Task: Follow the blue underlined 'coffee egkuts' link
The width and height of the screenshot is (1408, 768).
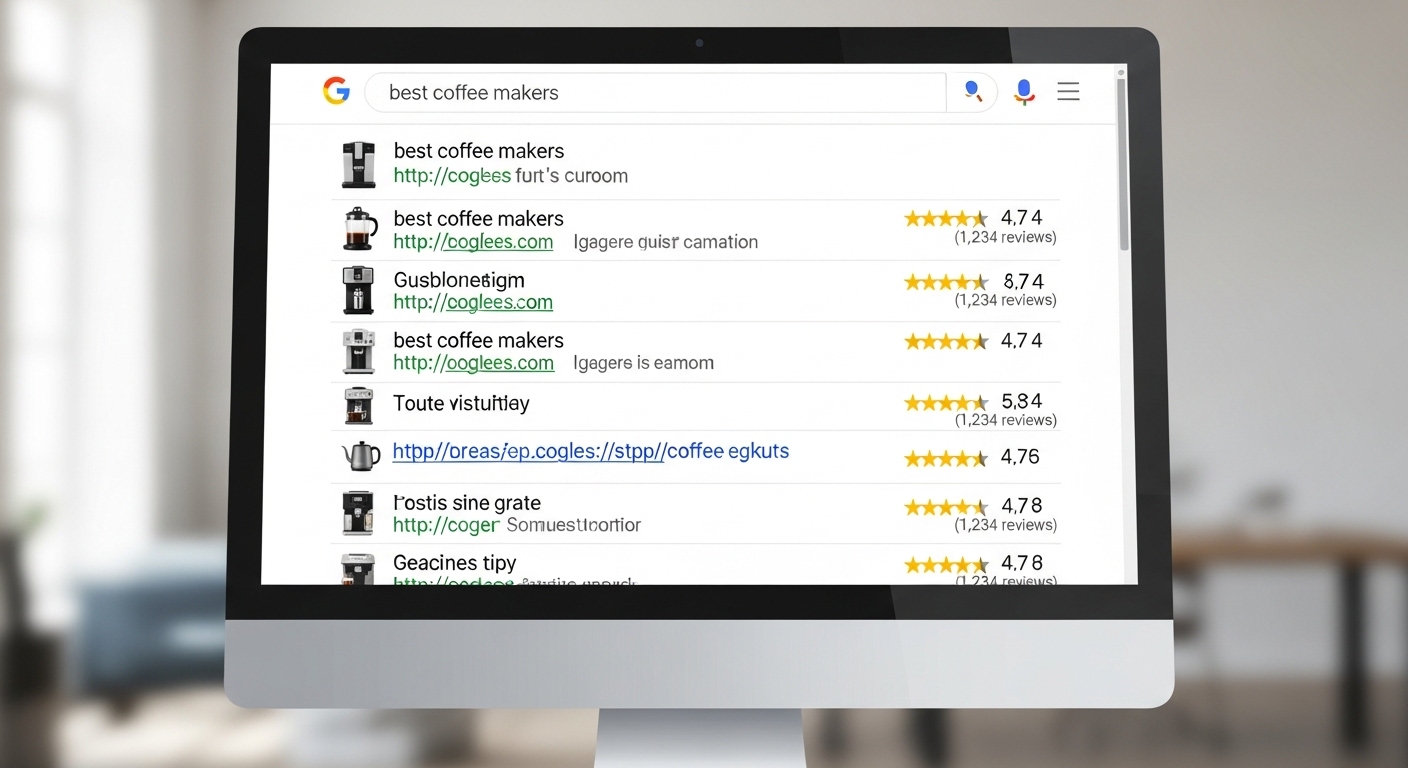Action: tap(591, 451)
